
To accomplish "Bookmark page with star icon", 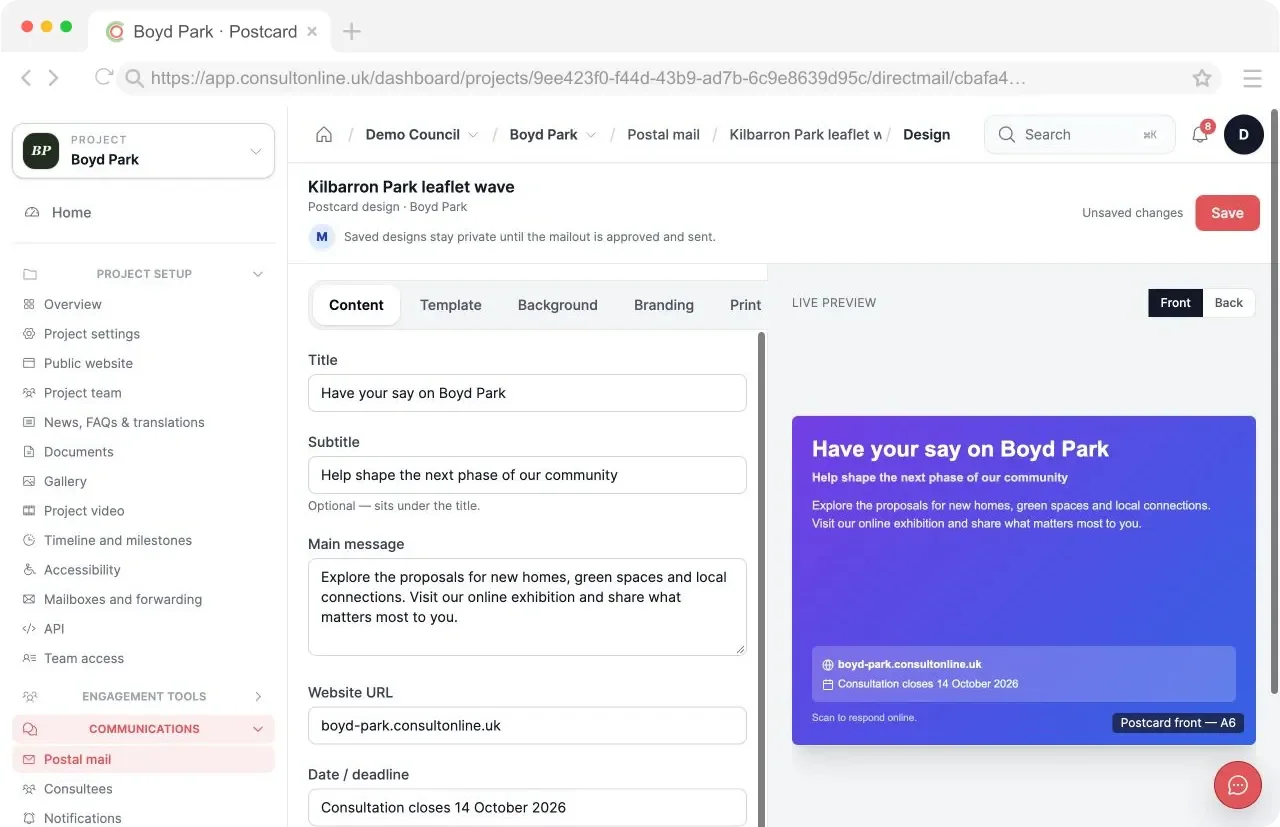I will (x=1202, y=78).
